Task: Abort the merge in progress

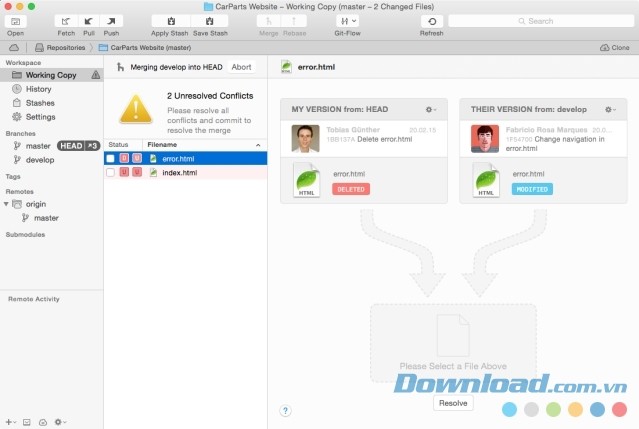Action: click(241, 67)
